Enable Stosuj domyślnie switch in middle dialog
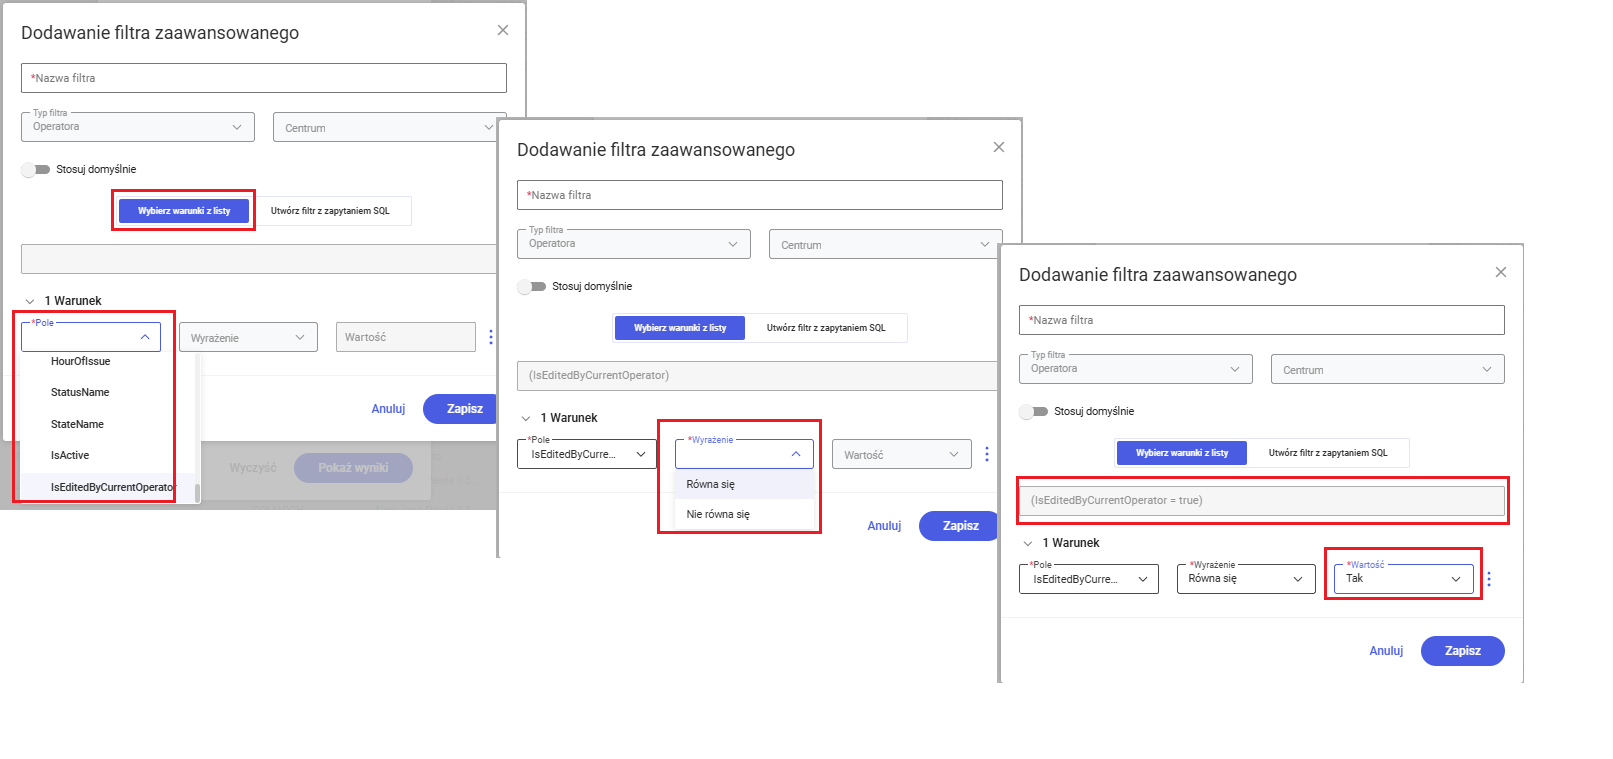Image resolution: width=1613 pixels, height=759 pixels. point(532,287)
